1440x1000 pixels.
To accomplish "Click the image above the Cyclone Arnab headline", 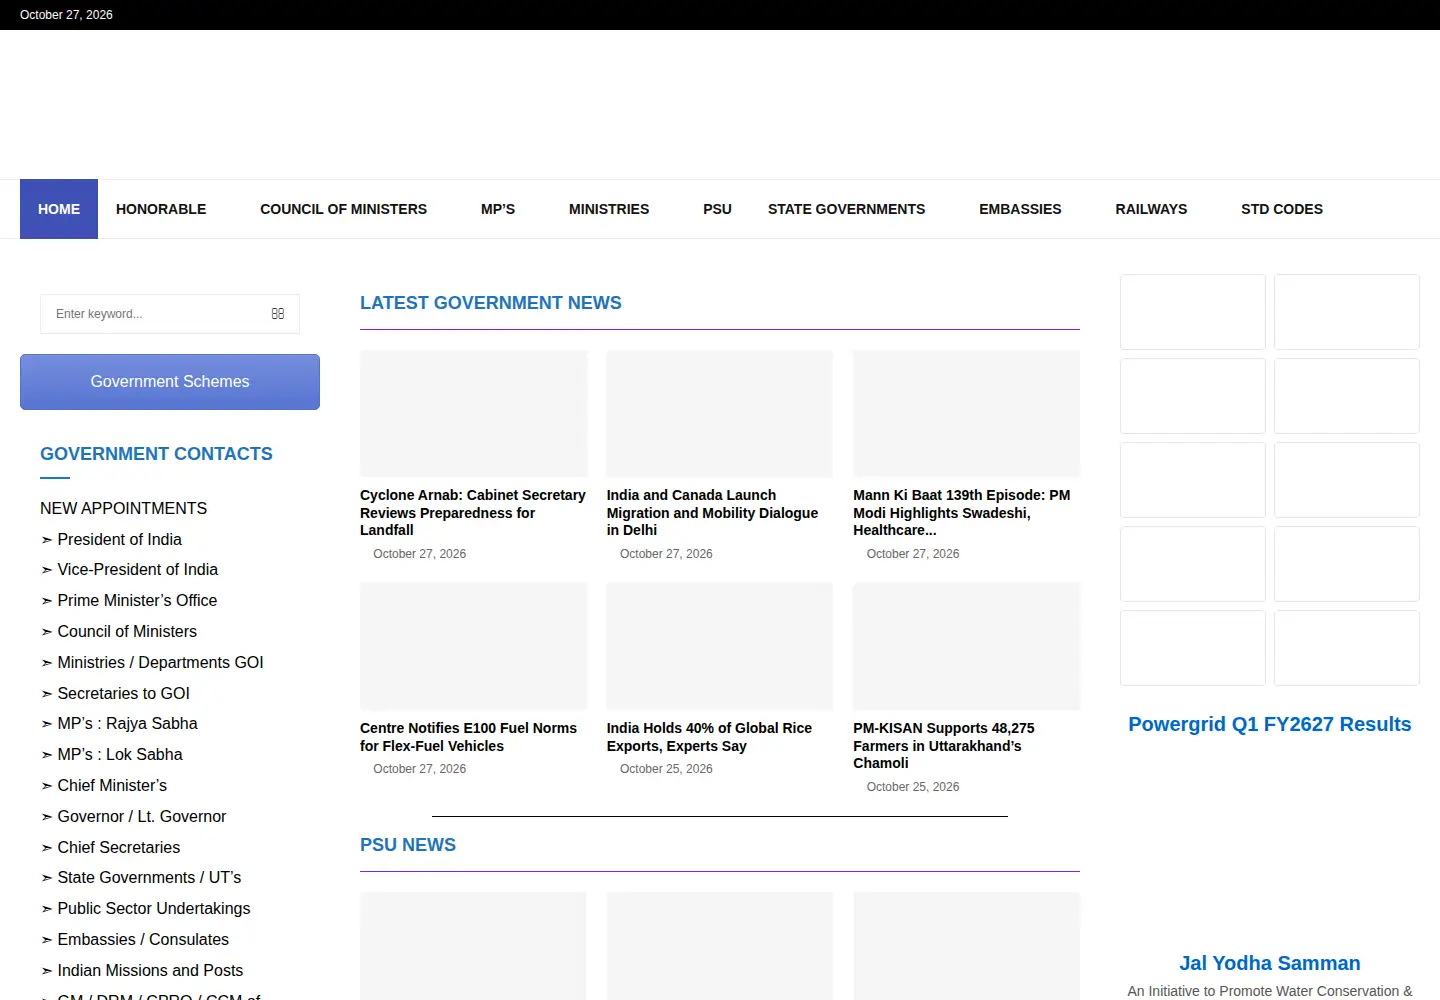I will point(474,414).
